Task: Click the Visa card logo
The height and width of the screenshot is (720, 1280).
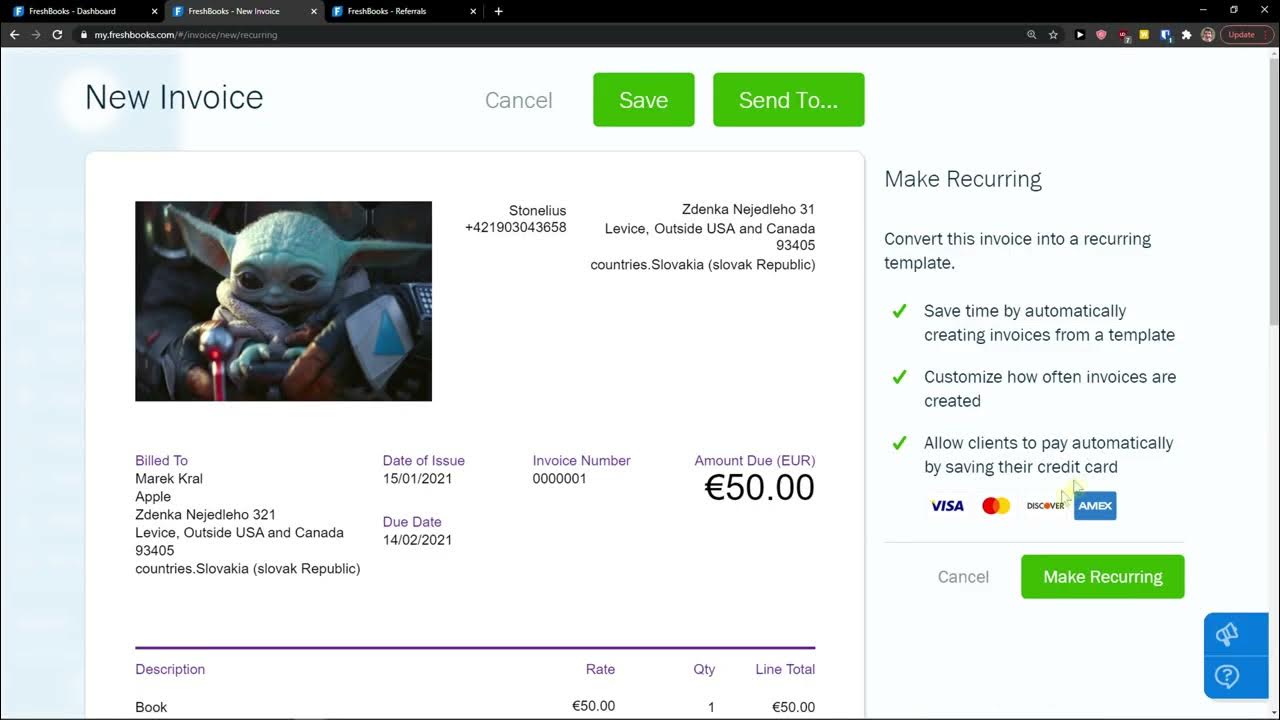Action: click(x=947, y=506)
